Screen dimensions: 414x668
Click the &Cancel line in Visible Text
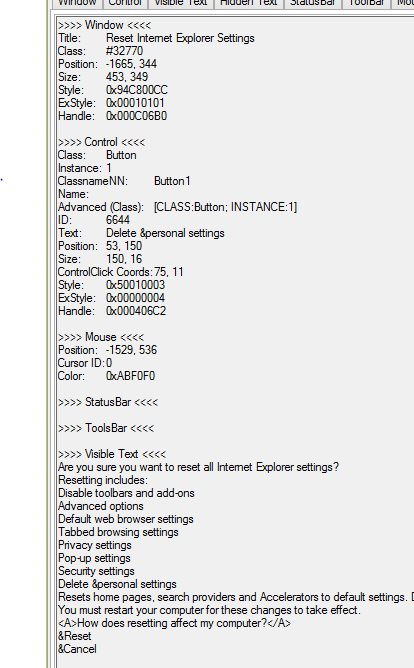(77, 649)
